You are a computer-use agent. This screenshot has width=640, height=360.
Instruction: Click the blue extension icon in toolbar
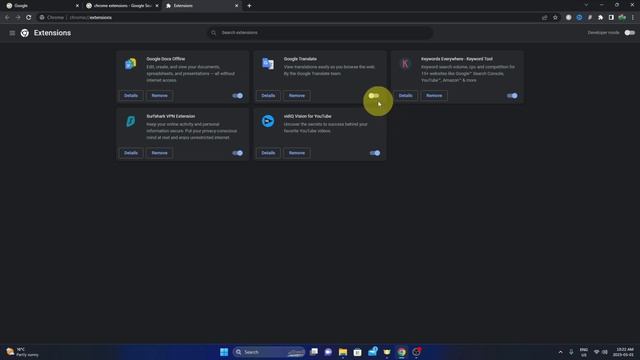click(x=579, y=18)
